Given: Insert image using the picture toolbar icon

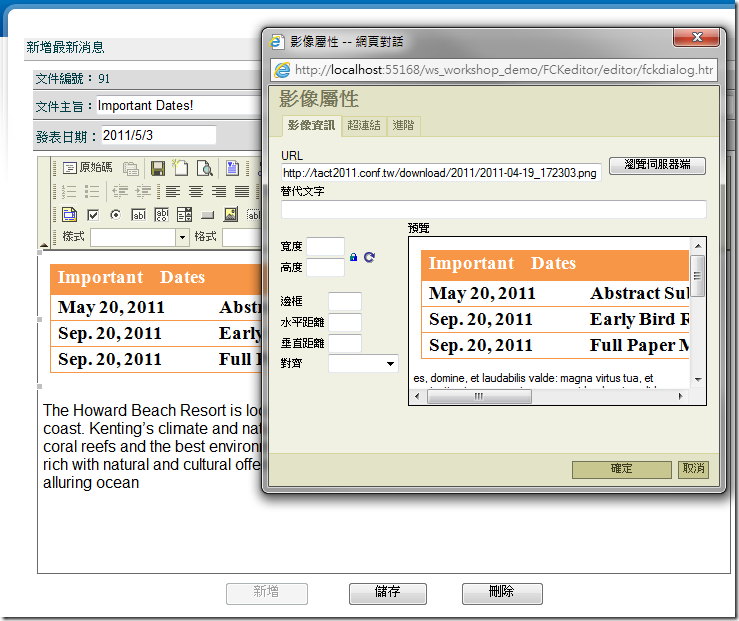Looking at the screenshot, I should tap(230, 215).
